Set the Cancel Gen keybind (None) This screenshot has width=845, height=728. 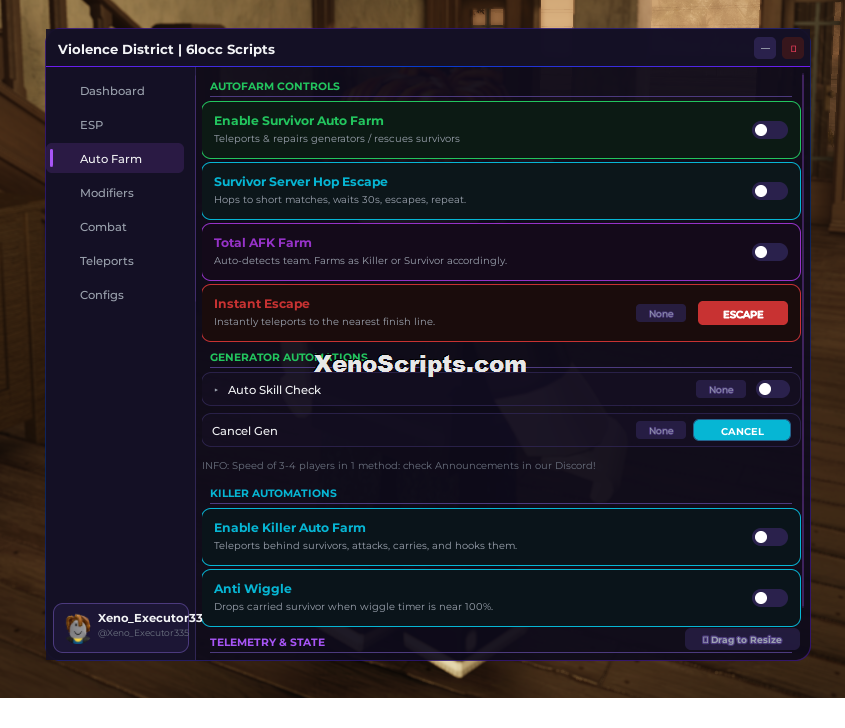click(661, 431)
